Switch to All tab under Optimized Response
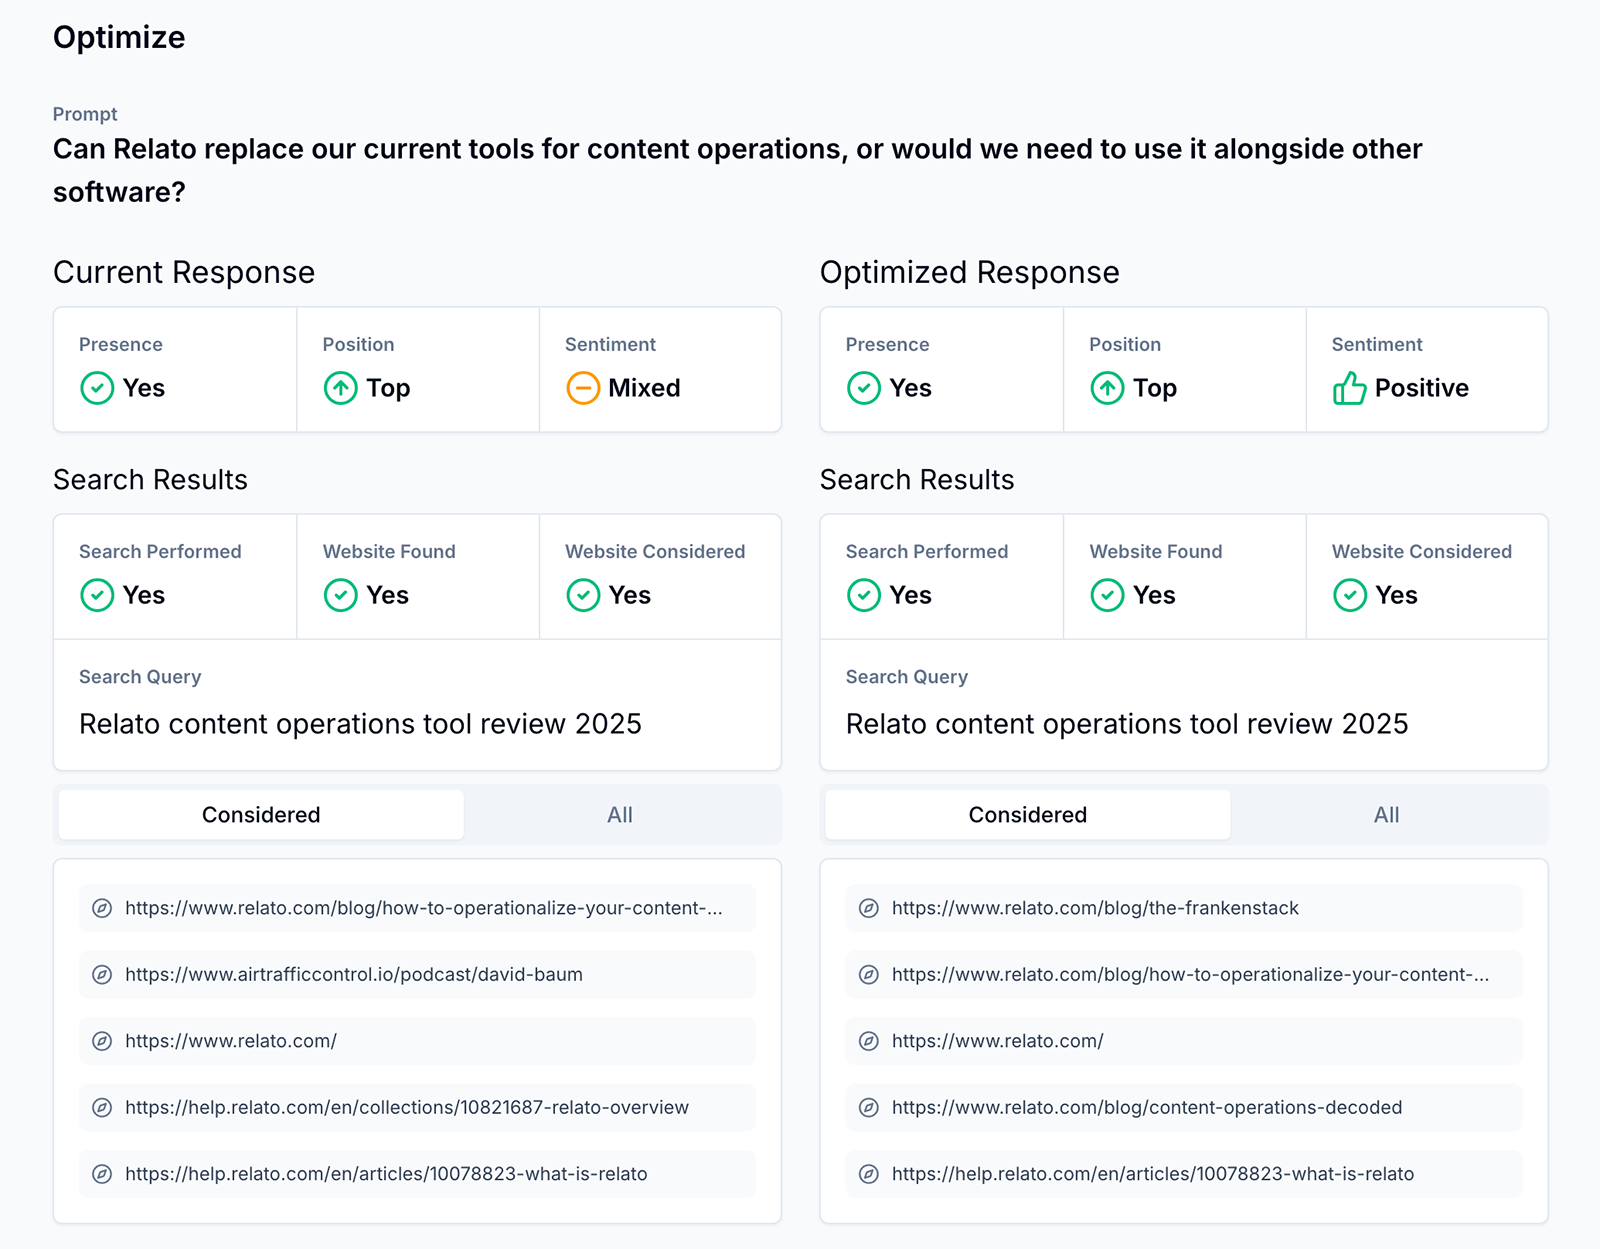 1386,815
